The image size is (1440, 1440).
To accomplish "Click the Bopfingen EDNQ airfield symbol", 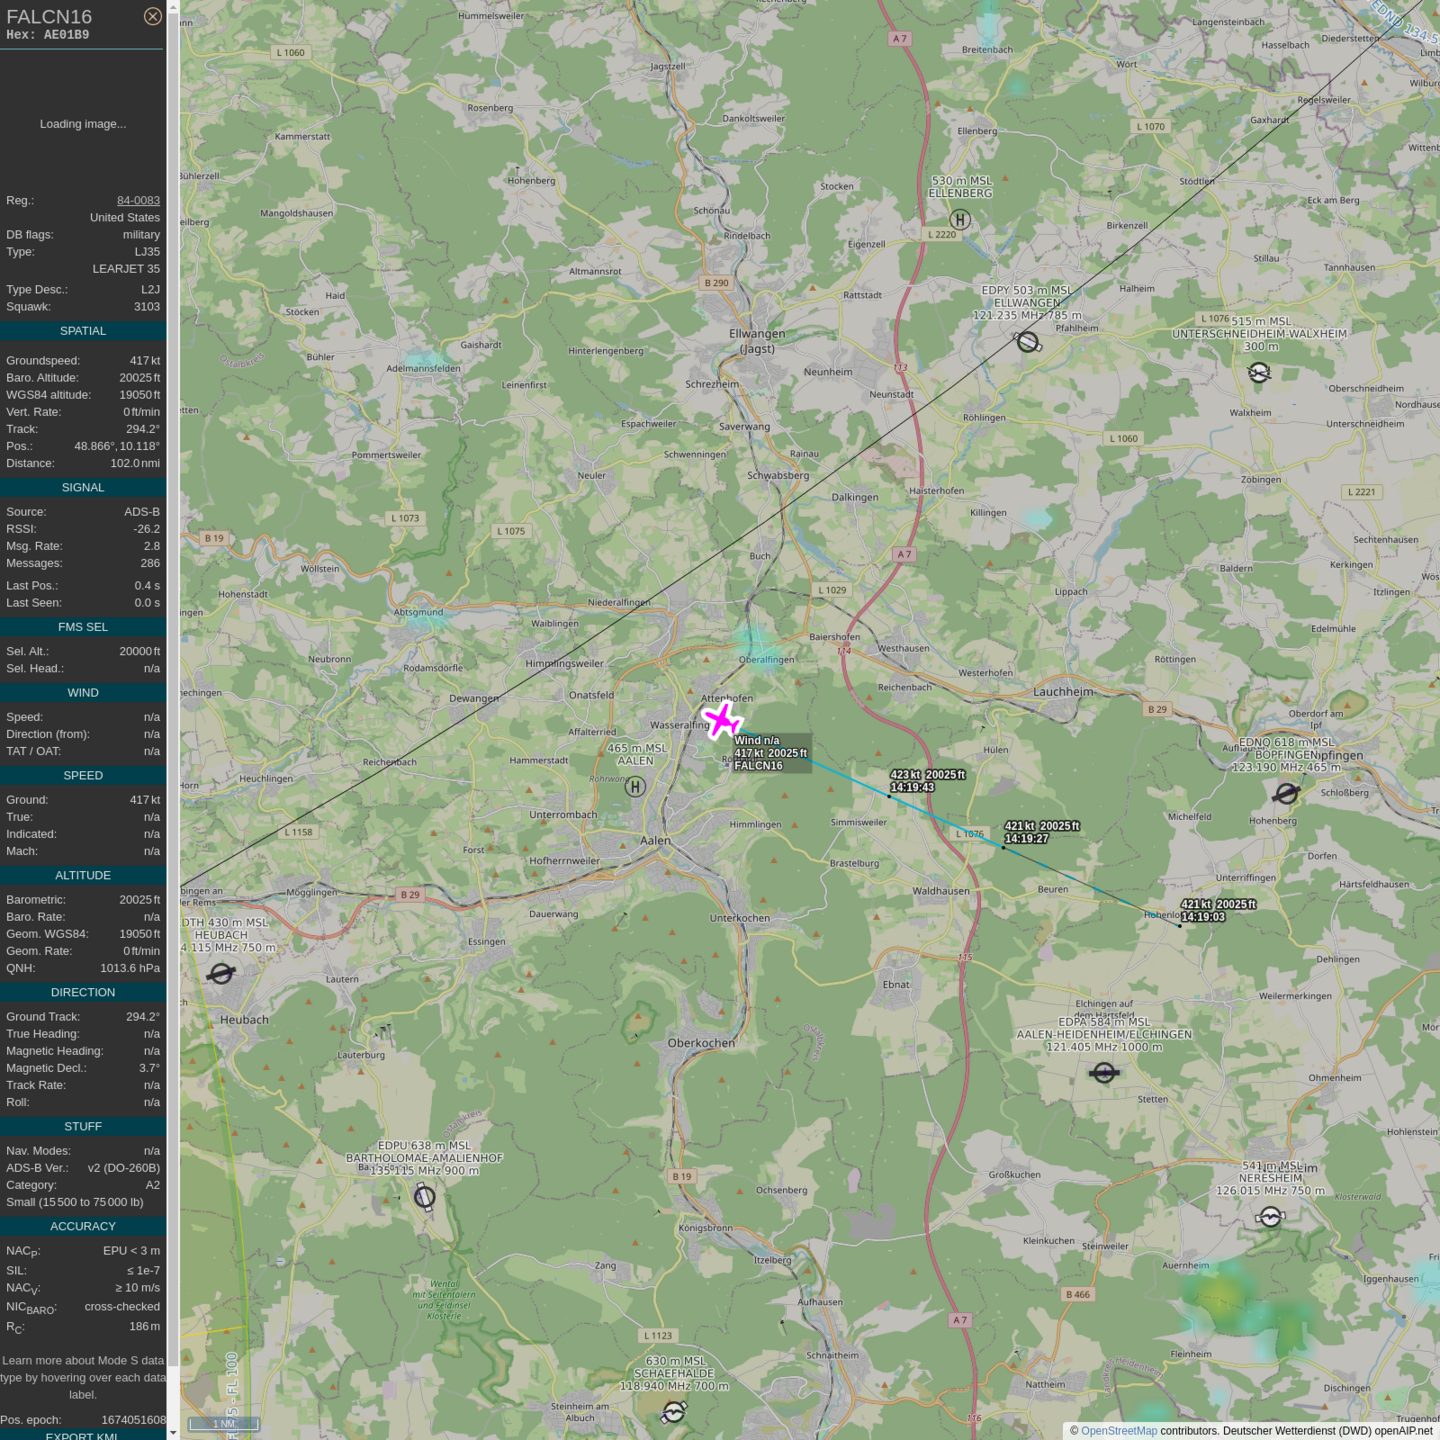I will [1286, 794].
